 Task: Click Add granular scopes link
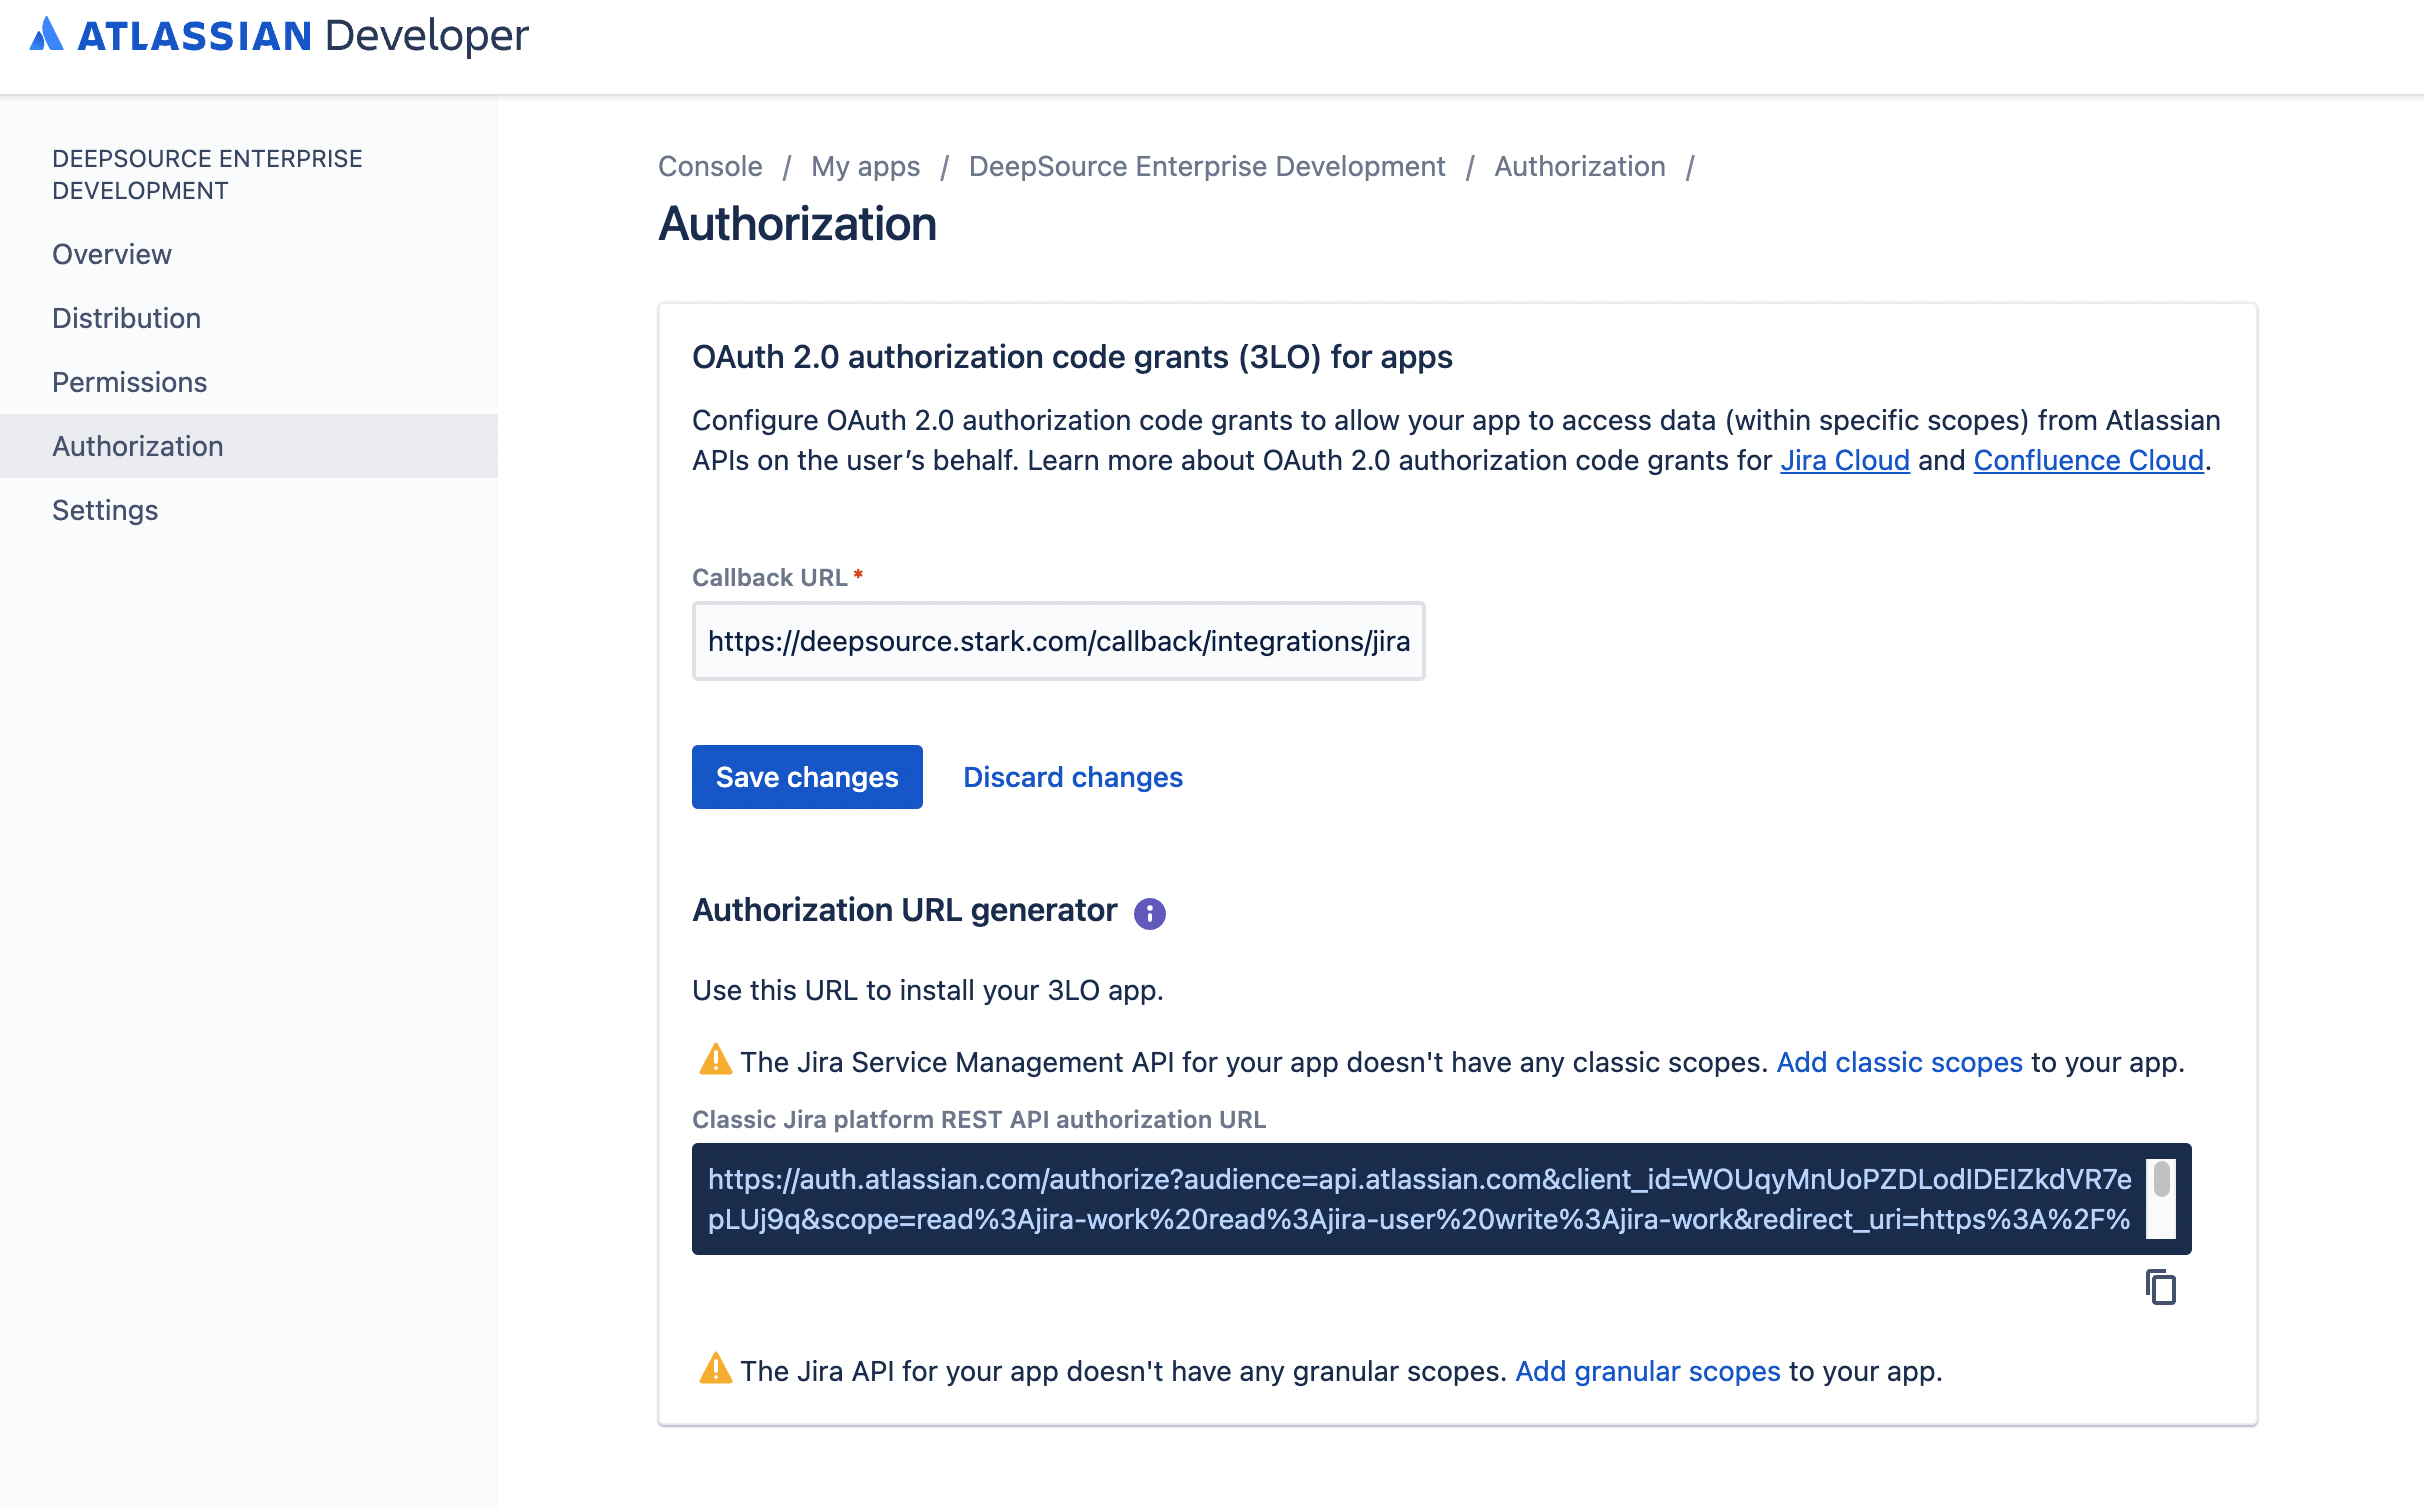[x=1646, y=1369]
